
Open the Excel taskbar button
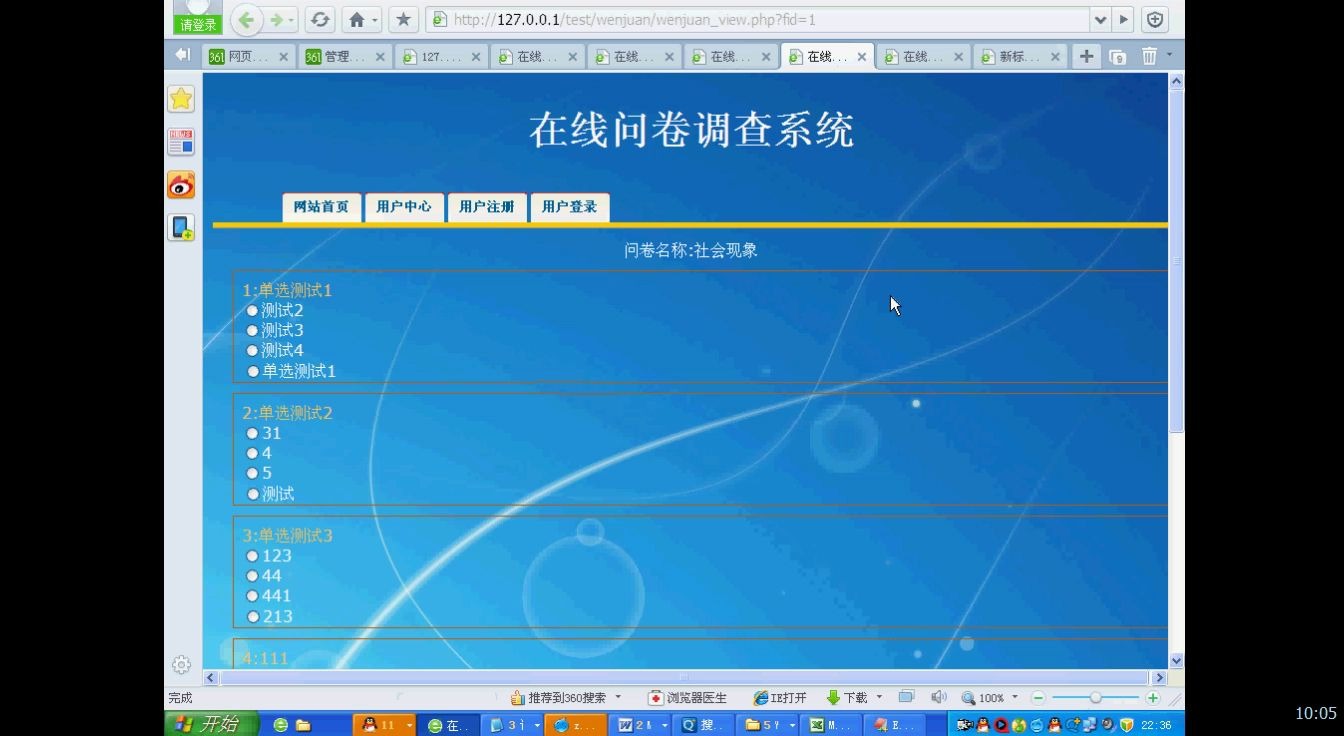point(832,725)
